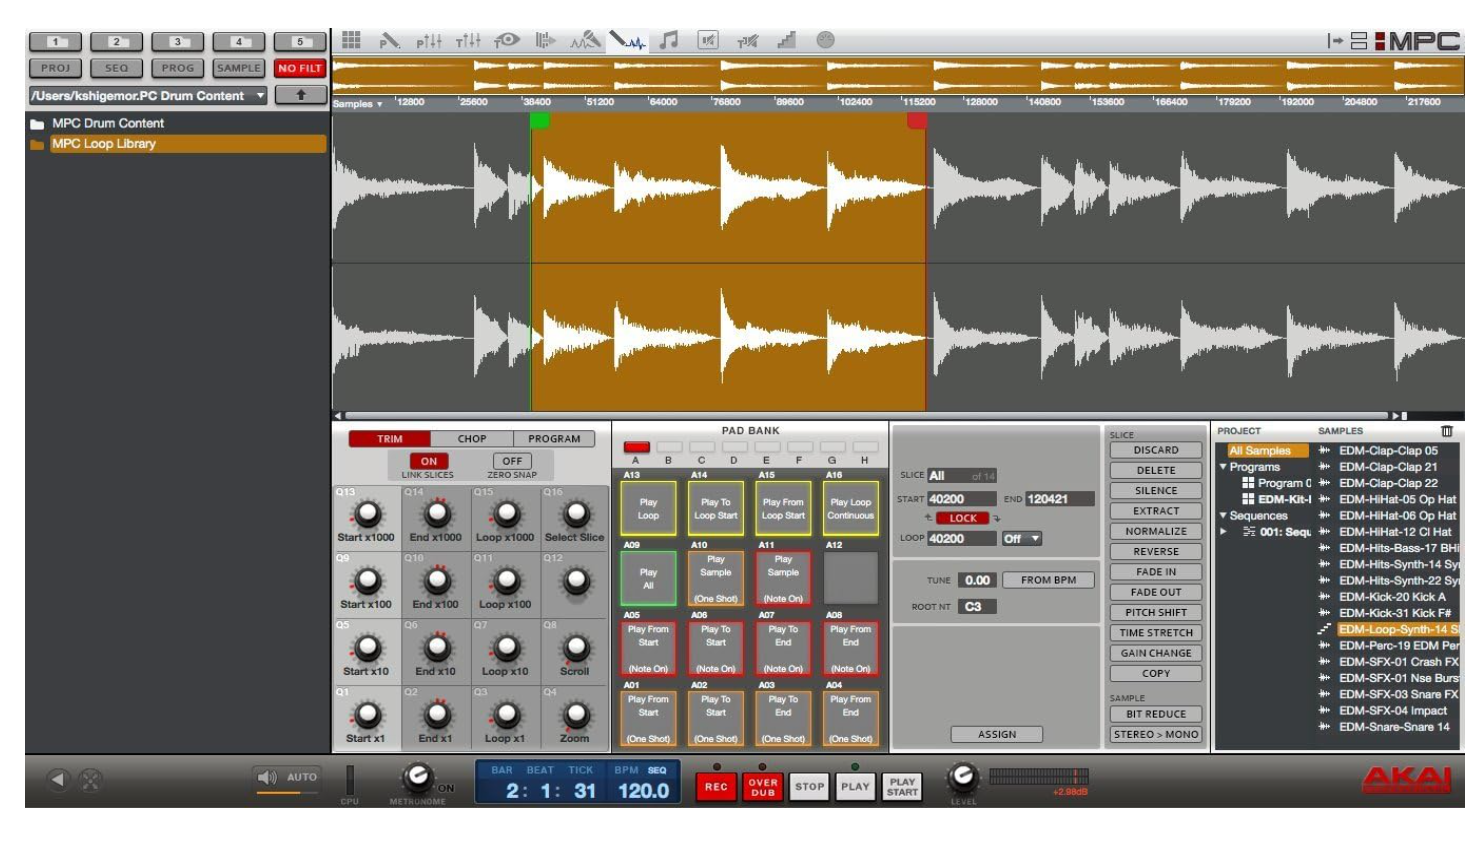The image size is (1480, 841).
Task: Switch to the PROGRAM tab
Action: coord(554,439)
